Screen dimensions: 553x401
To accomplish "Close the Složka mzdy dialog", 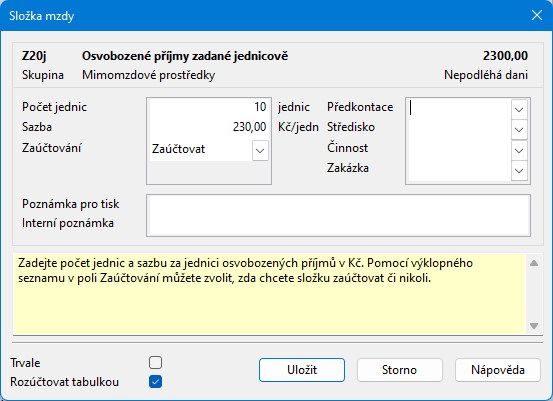I will click(x=537, y=15).
